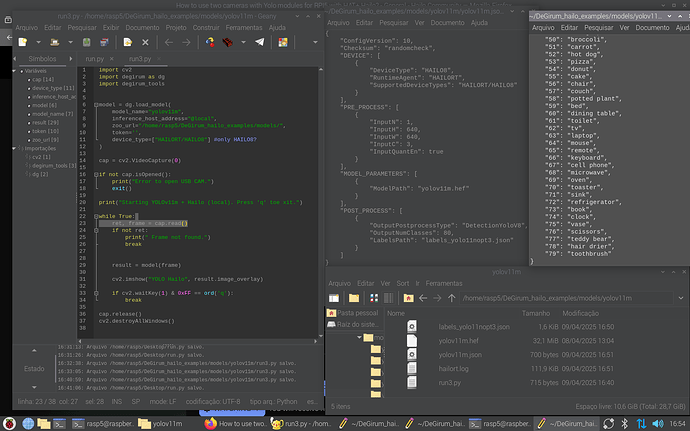This screenshot has height=431, width=690.
Task: Fold the while True code block
Action: [96, 215]
